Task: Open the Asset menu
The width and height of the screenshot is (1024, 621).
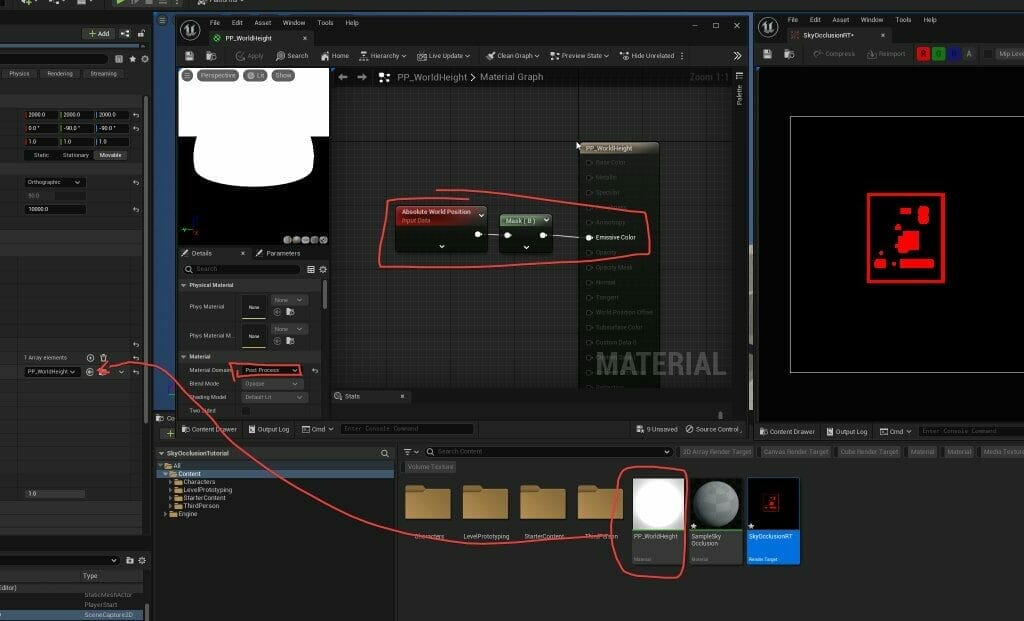Action: tap(263, 22)
